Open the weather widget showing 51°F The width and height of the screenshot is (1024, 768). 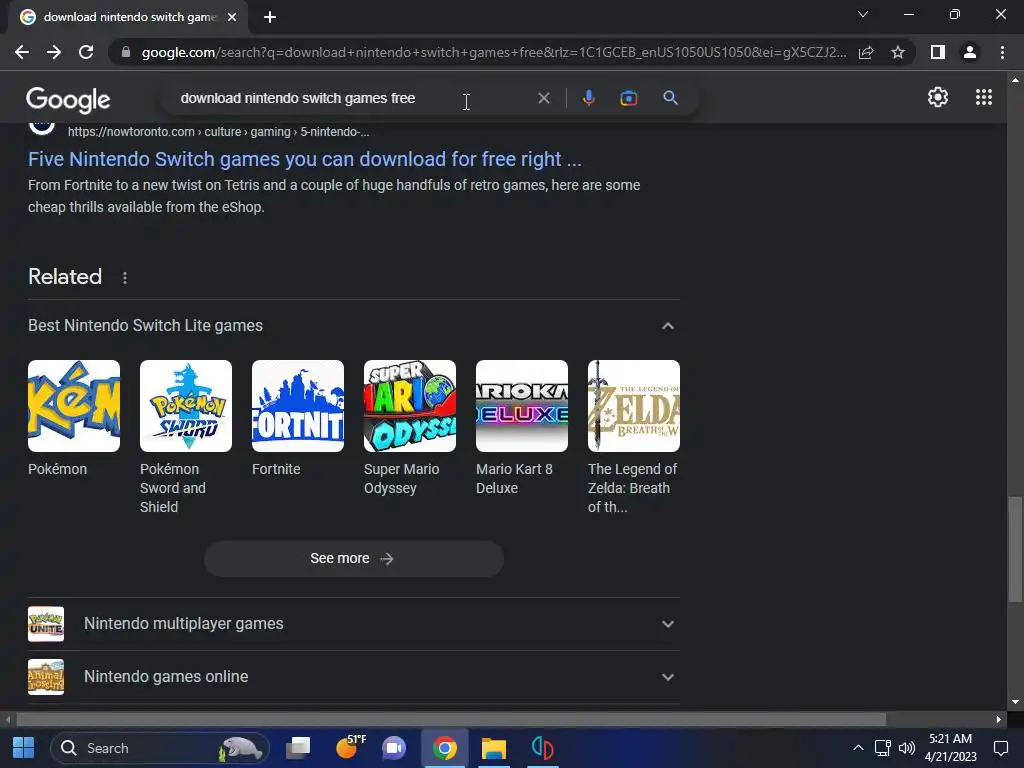pyautogui.click(x=349, y=748)
